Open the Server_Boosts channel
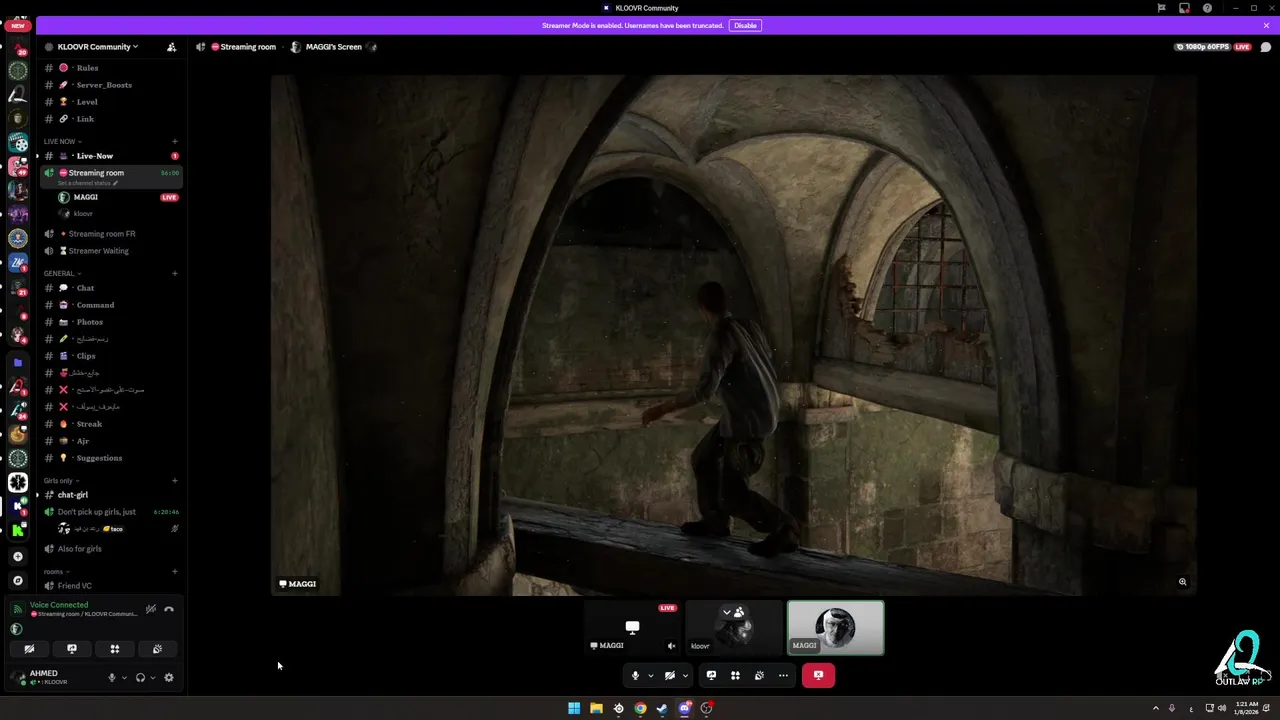The width and height of the screenshot is (1280, 720). pyautogui.click(x=111, y=85)
